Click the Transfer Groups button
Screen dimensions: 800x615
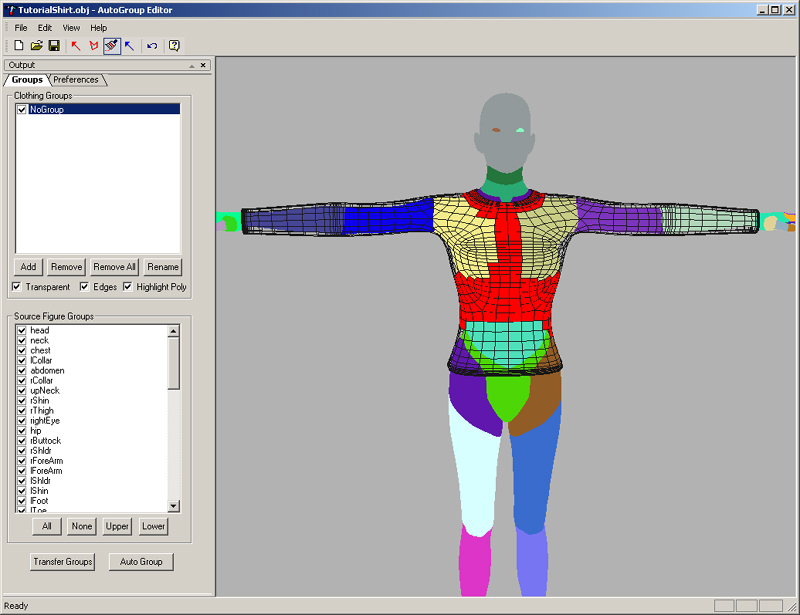click(63, 562)
